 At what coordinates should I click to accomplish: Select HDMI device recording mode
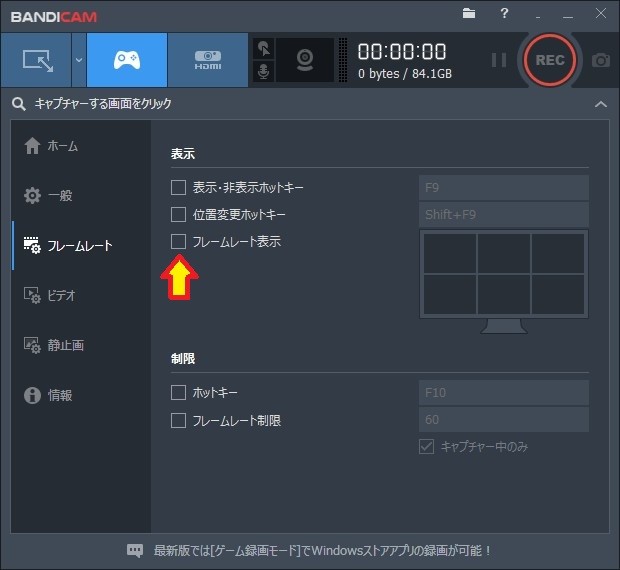(x=207, y=60)
